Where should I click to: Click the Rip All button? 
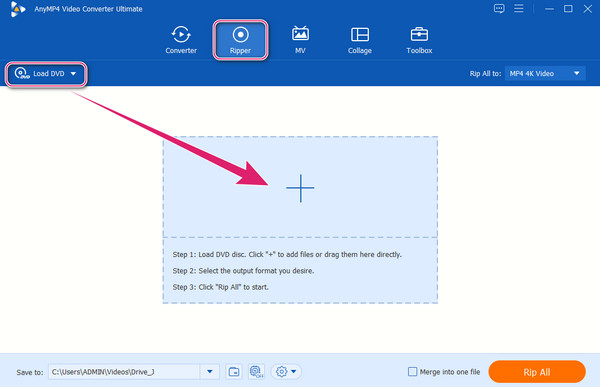(537, 372)
